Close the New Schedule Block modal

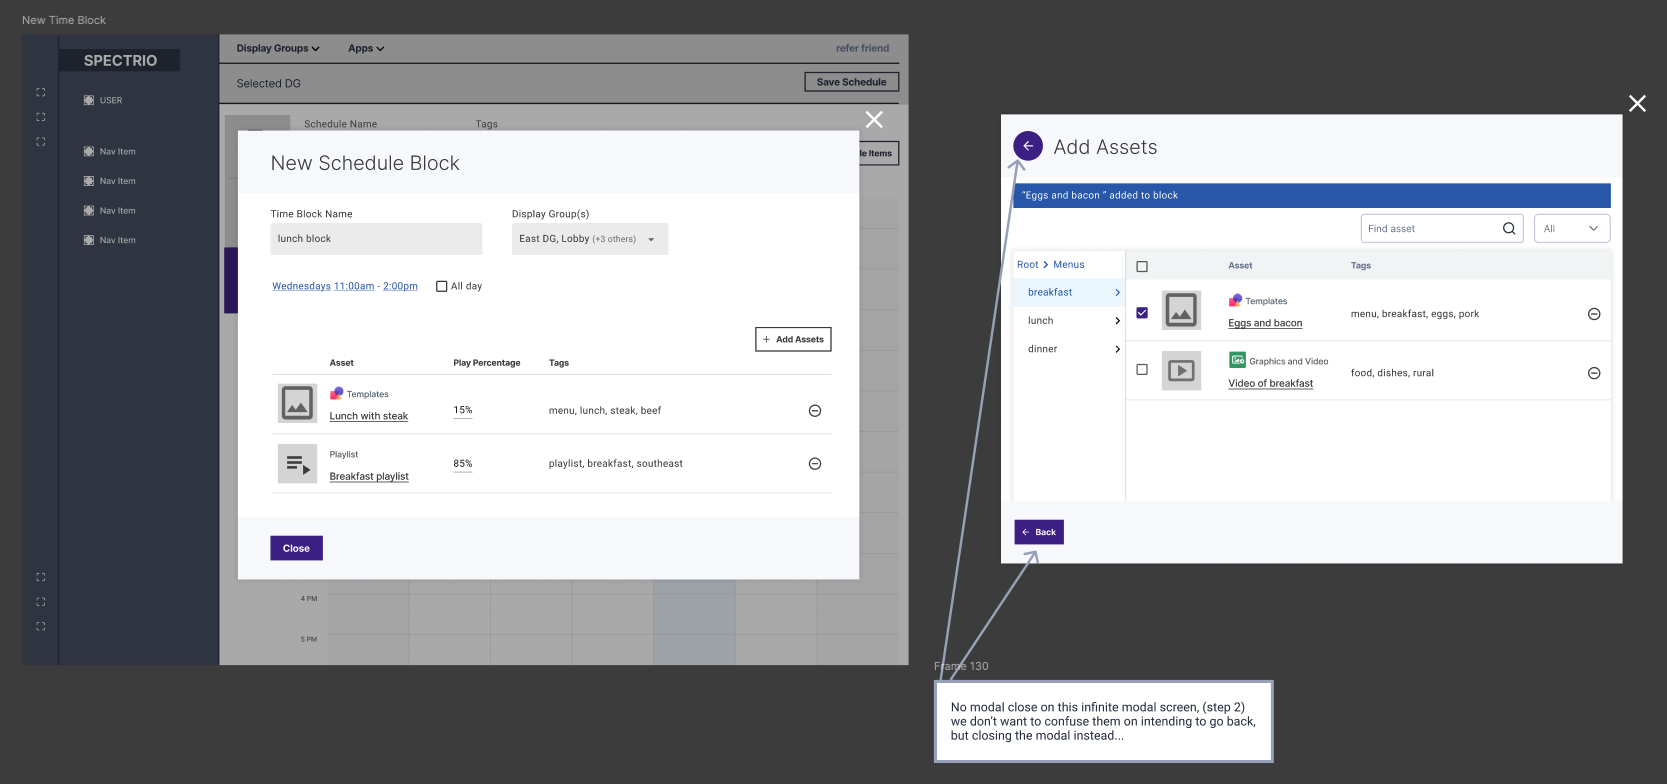(874, 120)
